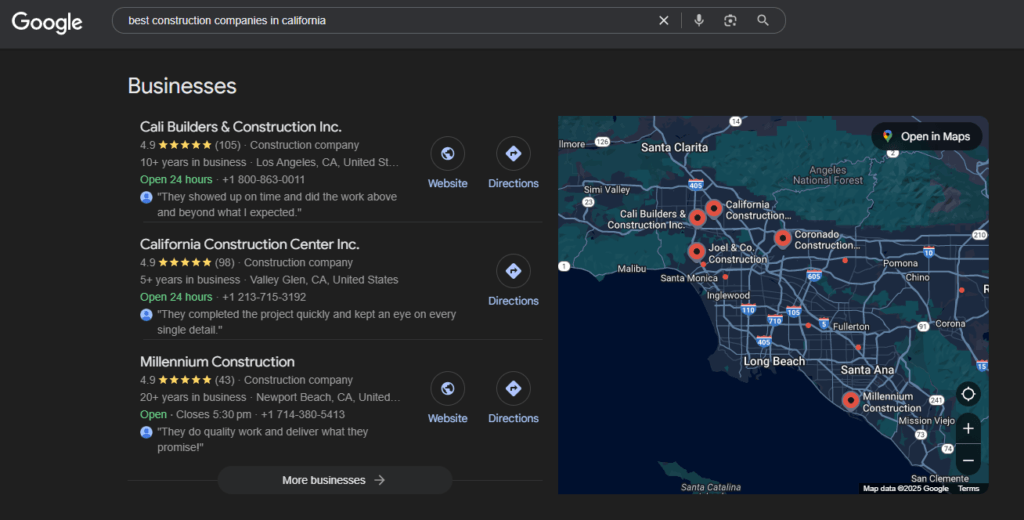This screenshot has width=1024, height=520.
Task: Open Millennium Construction website icon
Action: point(447,389)
